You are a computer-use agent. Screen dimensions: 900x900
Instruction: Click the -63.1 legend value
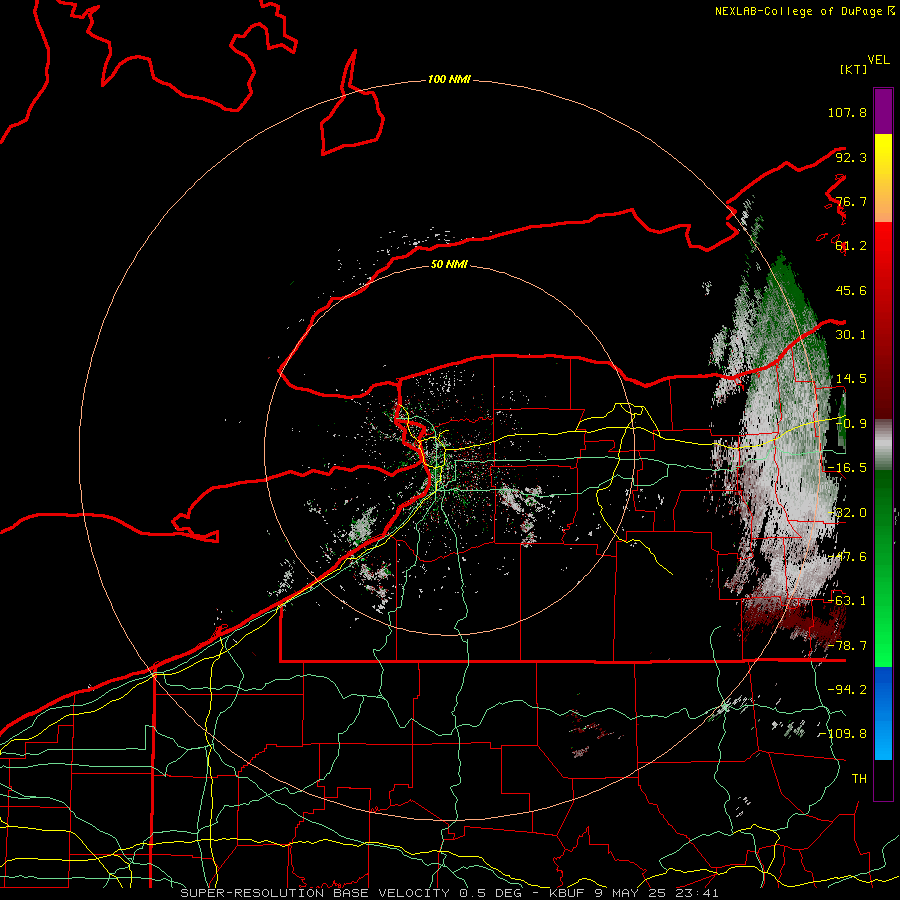[847, 601]
